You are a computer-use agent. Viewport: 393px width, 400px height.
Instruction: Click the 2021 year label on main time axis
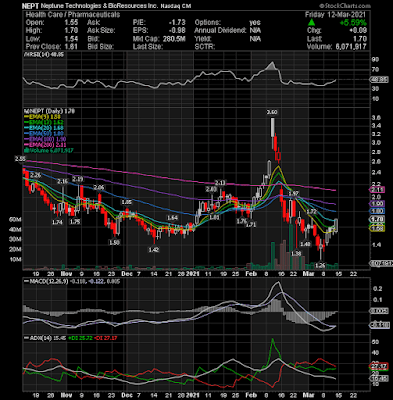point(192,274)
